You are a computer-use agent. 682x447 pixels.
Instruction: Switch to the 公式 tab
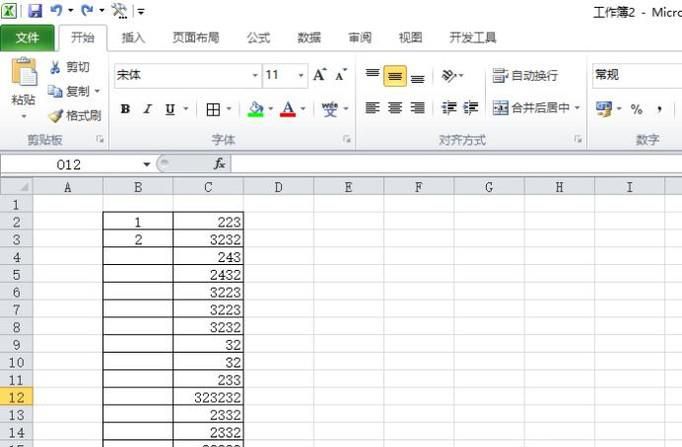(x=258, y=38)
